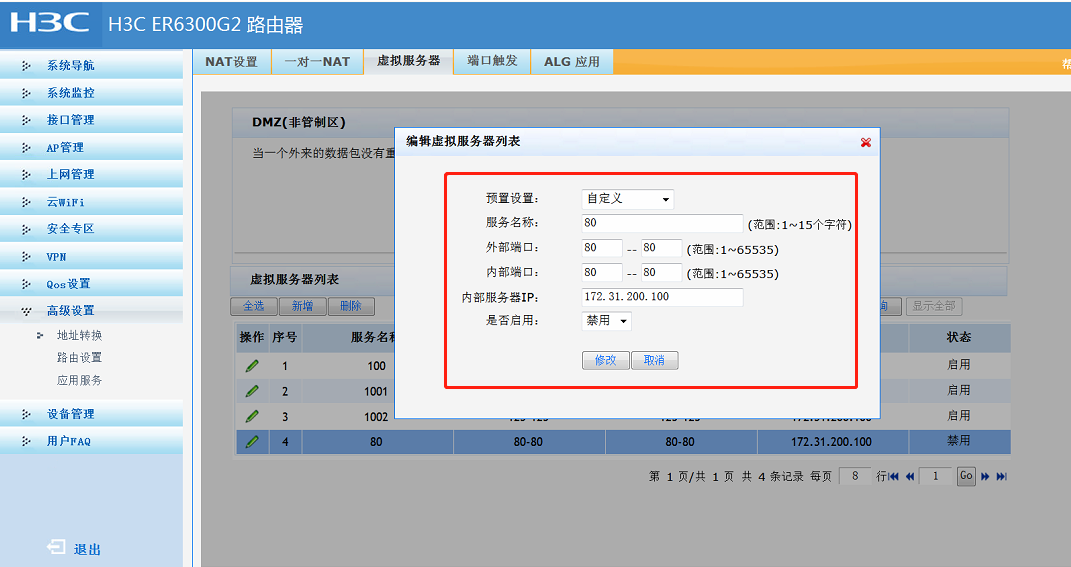Click page number field showing 1
This screenshot has height=567, width=1071.
[x=935, y=476]
